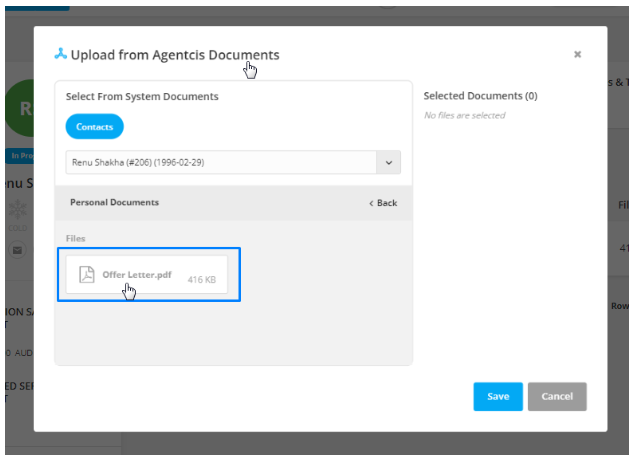Viewport: 634px width, 457px height.
Task: Click the Select From System Documents heading
Action: (x=142, y=97)
